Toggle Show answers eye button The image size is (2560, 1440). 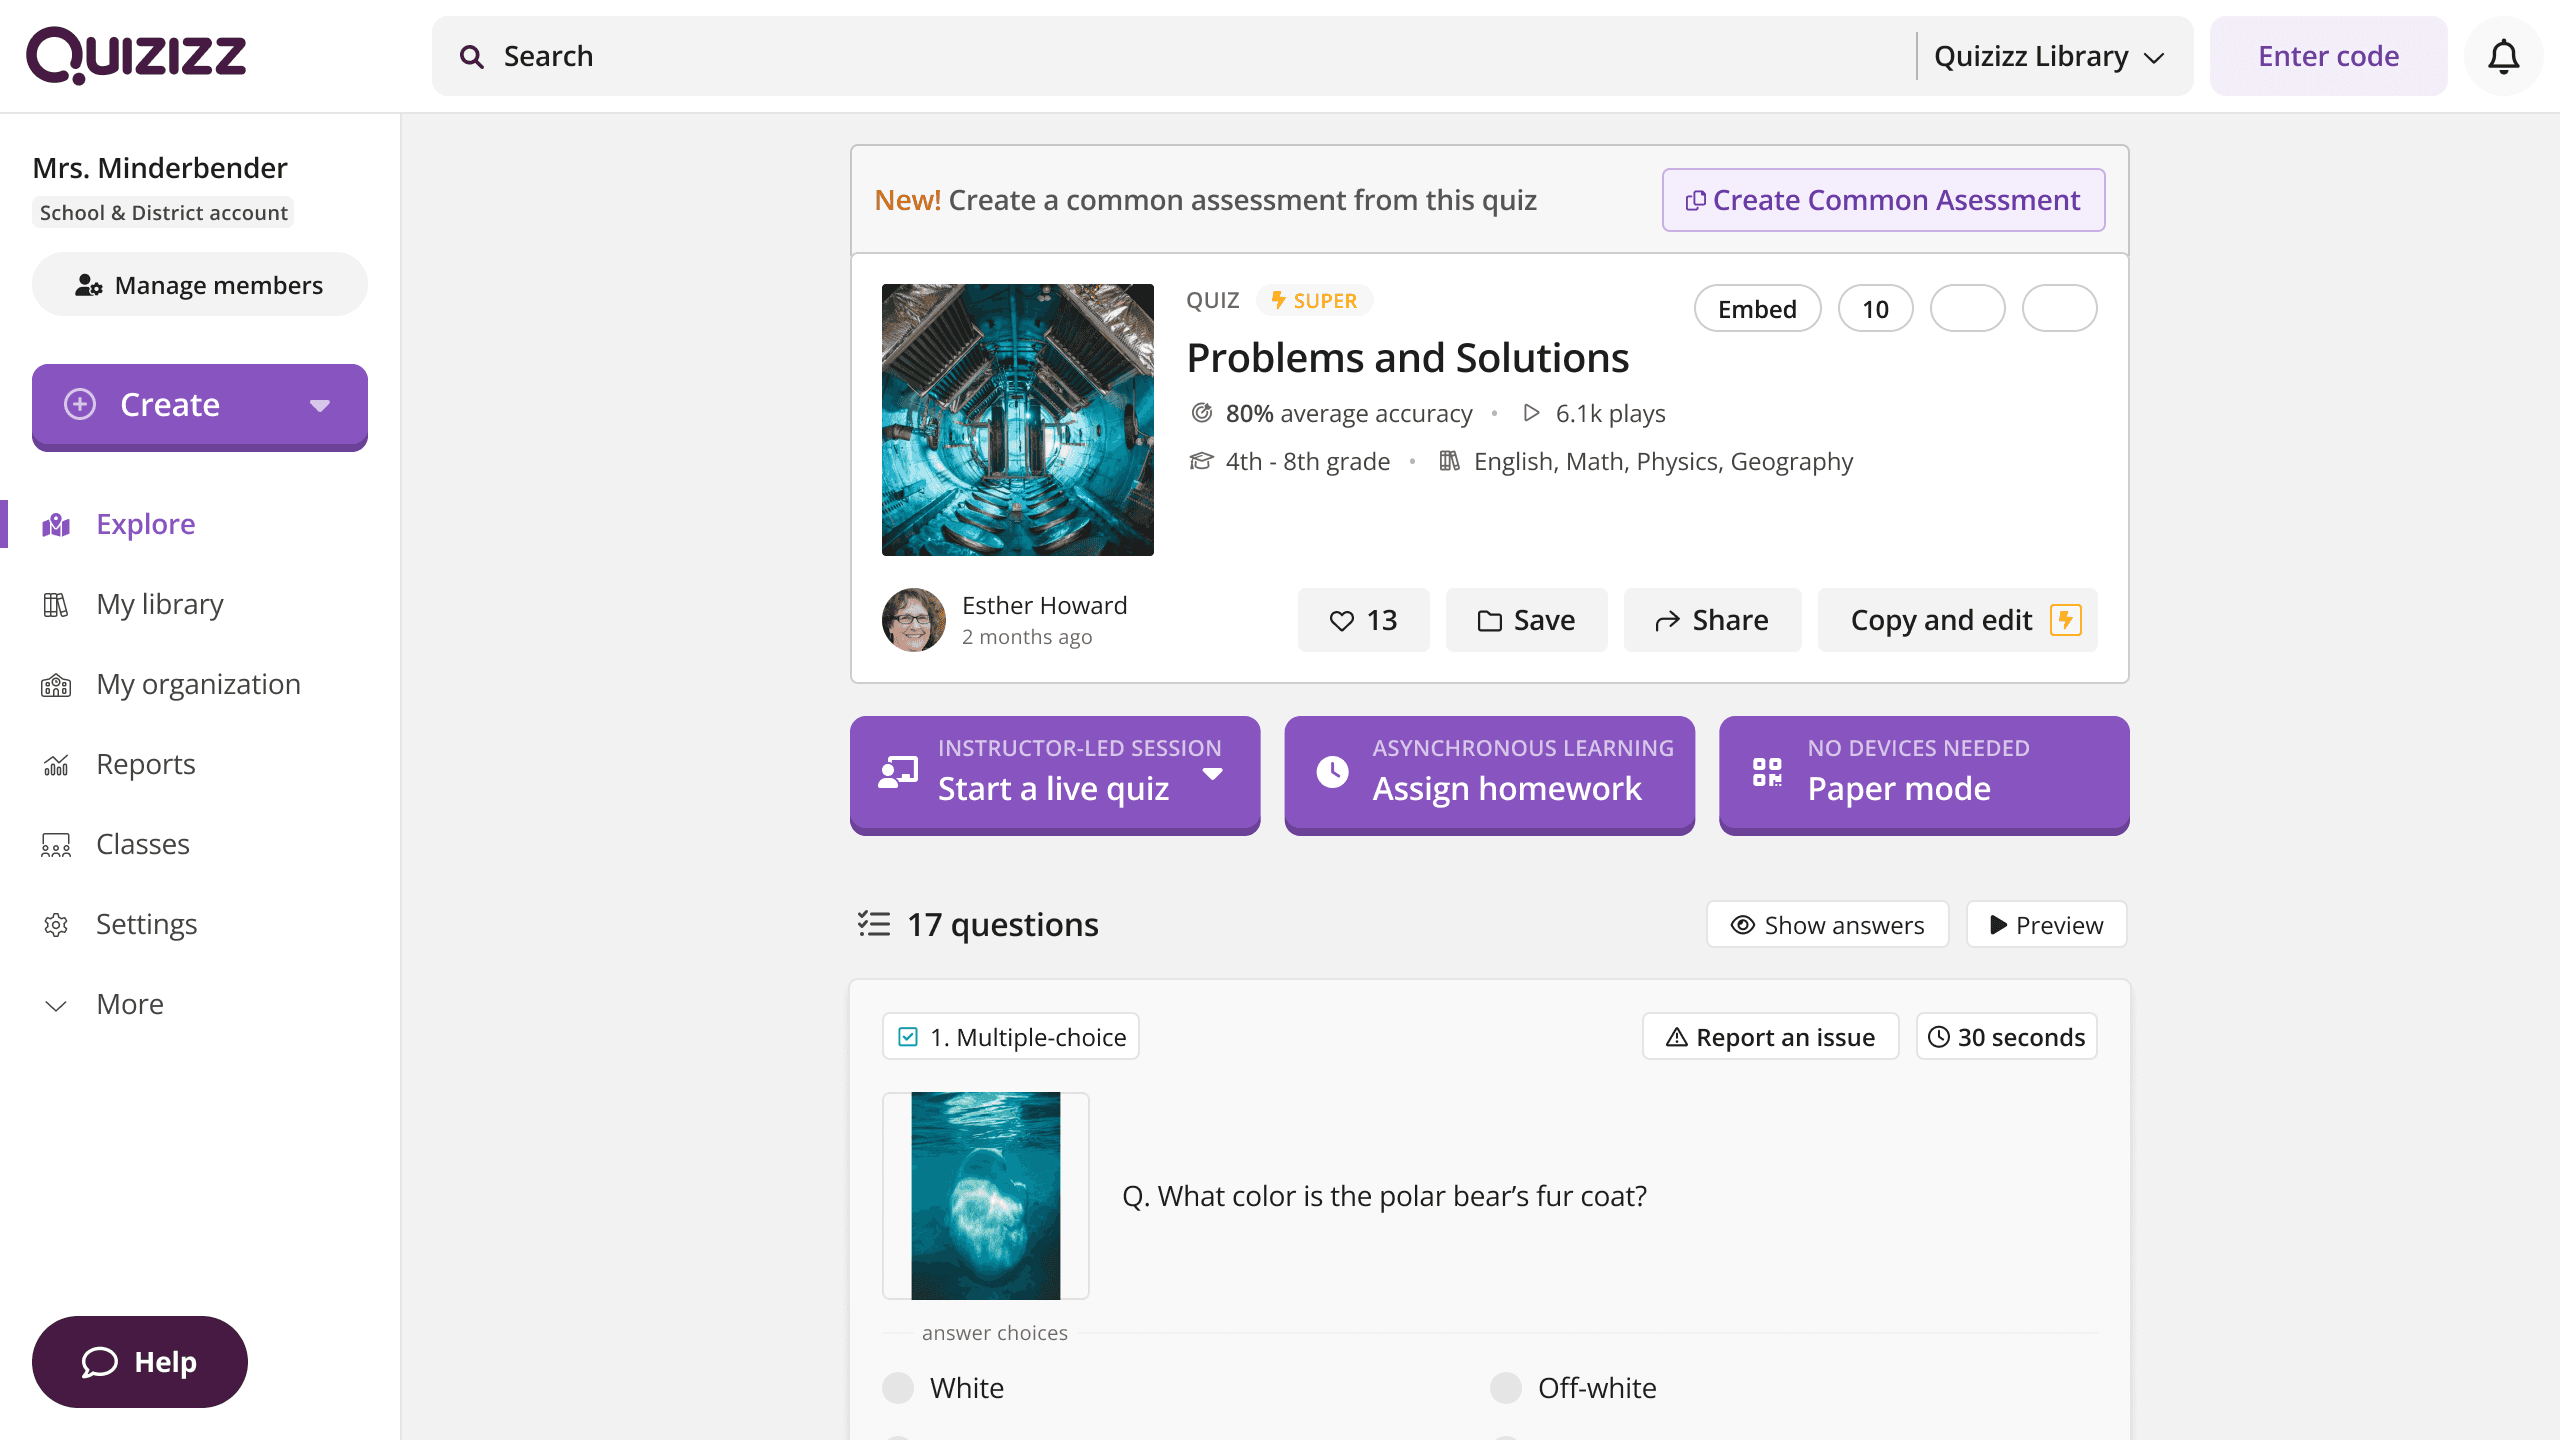coord(1827,925)
